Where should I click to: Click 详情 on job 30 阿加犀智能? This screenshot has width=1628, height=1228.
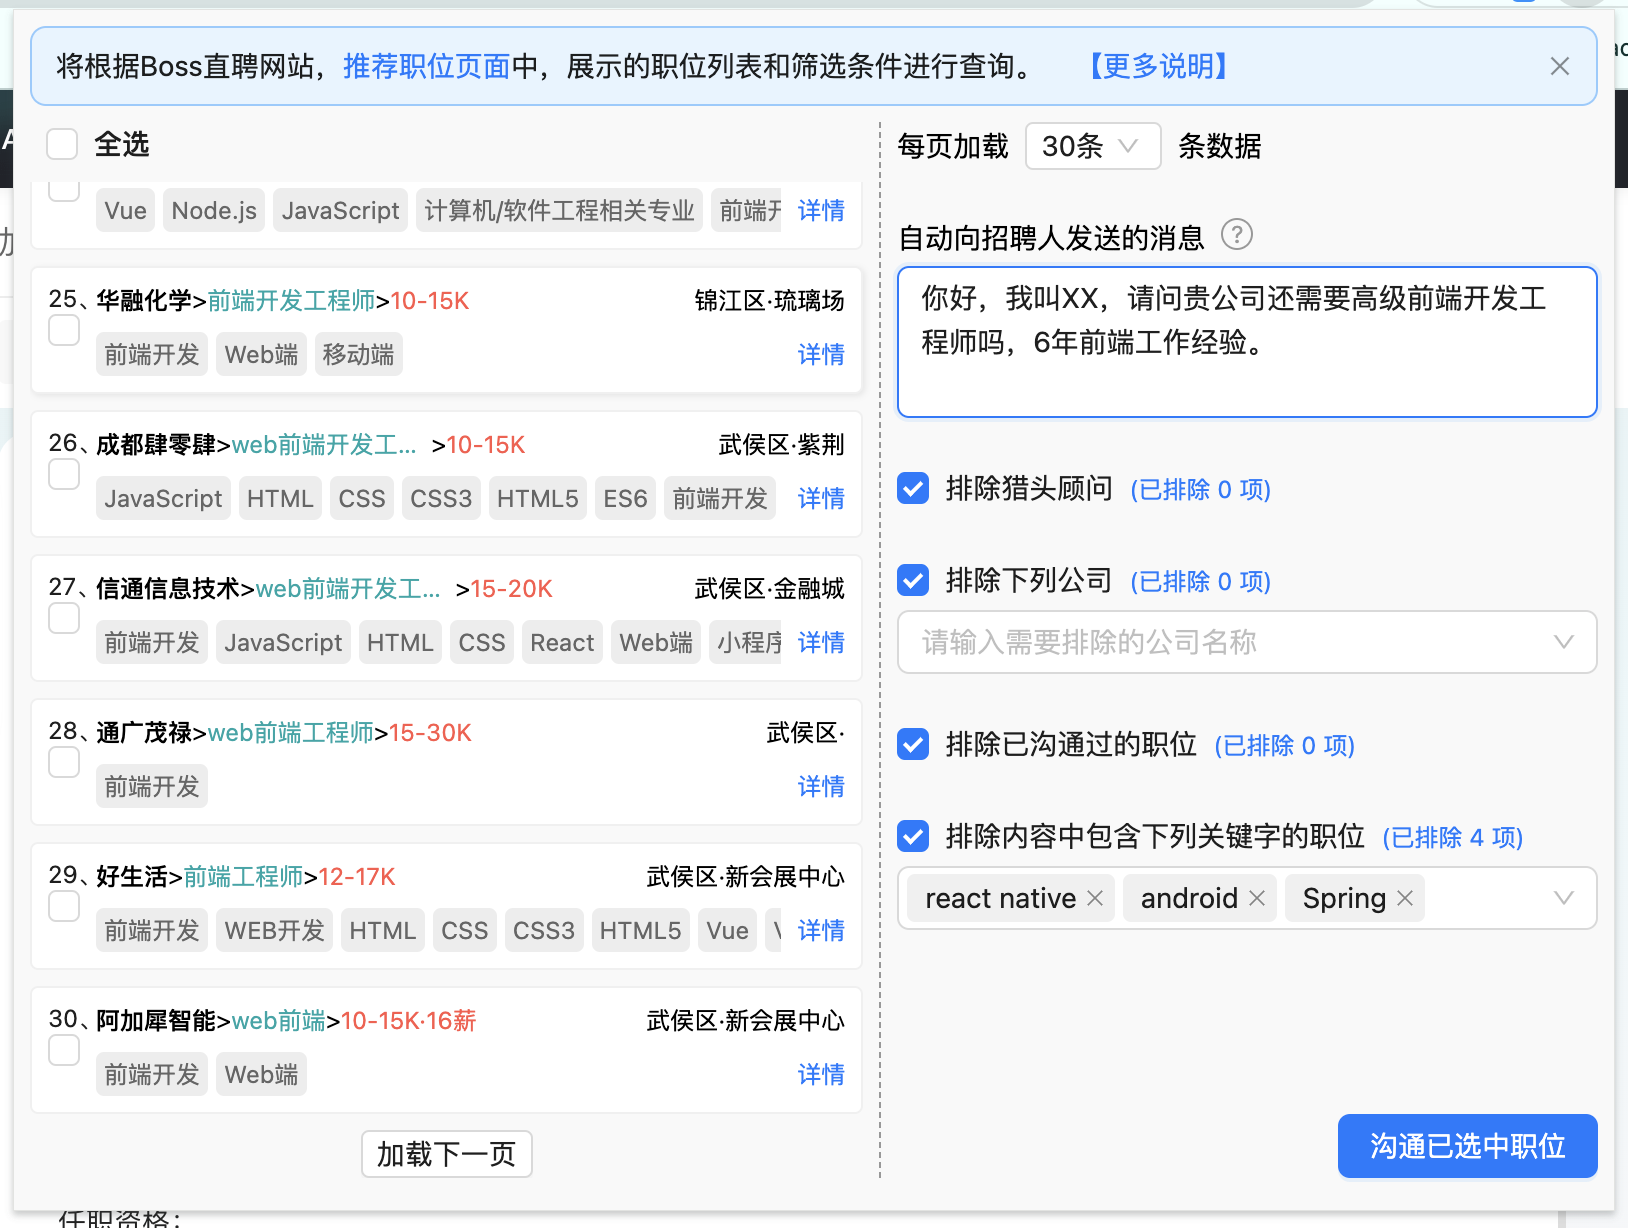821,1074
